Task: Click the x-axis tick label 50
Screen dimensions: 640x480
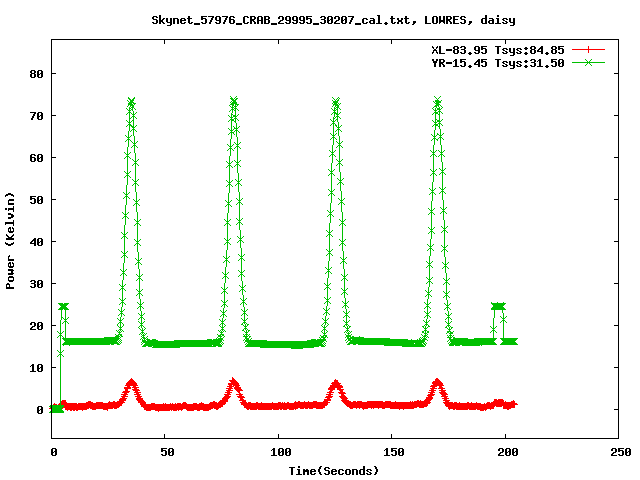Action: pyautogui.click(x=167, y=452)
